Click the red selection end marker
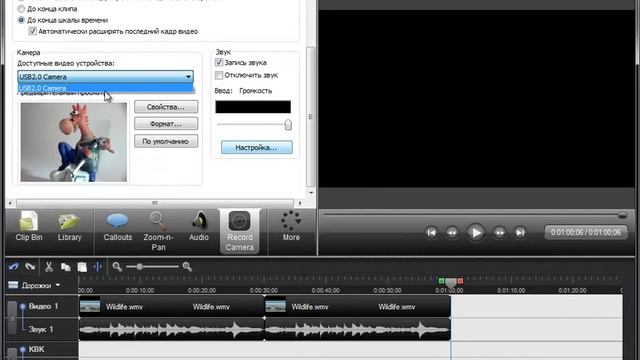The image size is (640, 360). 460,281
